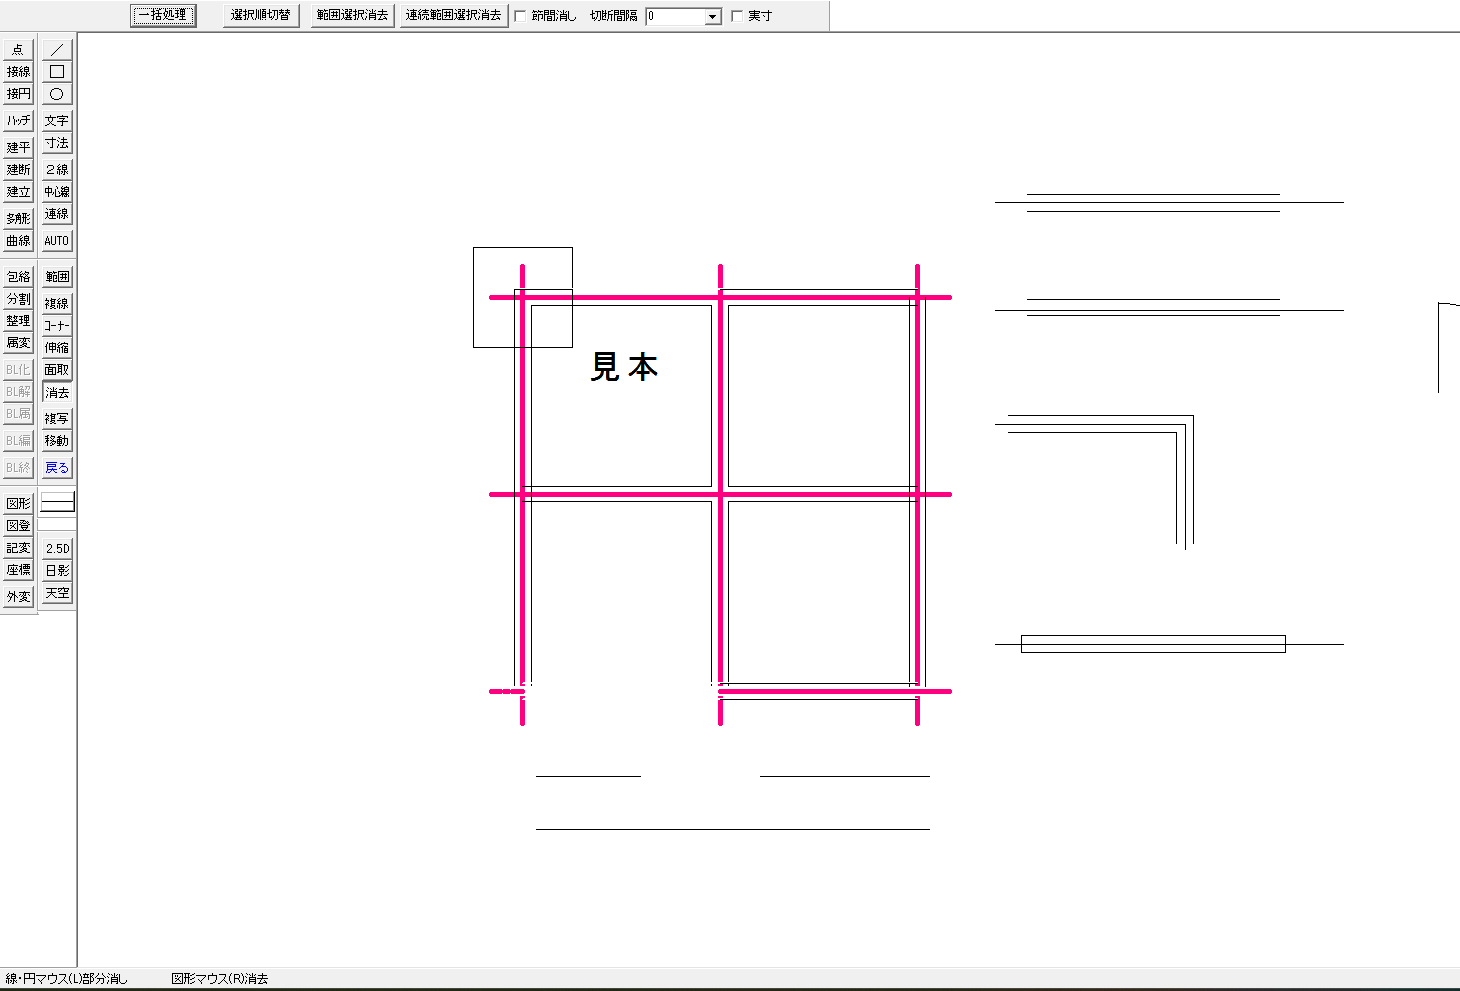The width and height of the screenshot is (1460, 991).
Task: Click the 見本 text on canvas
Action: coord(624,367)
